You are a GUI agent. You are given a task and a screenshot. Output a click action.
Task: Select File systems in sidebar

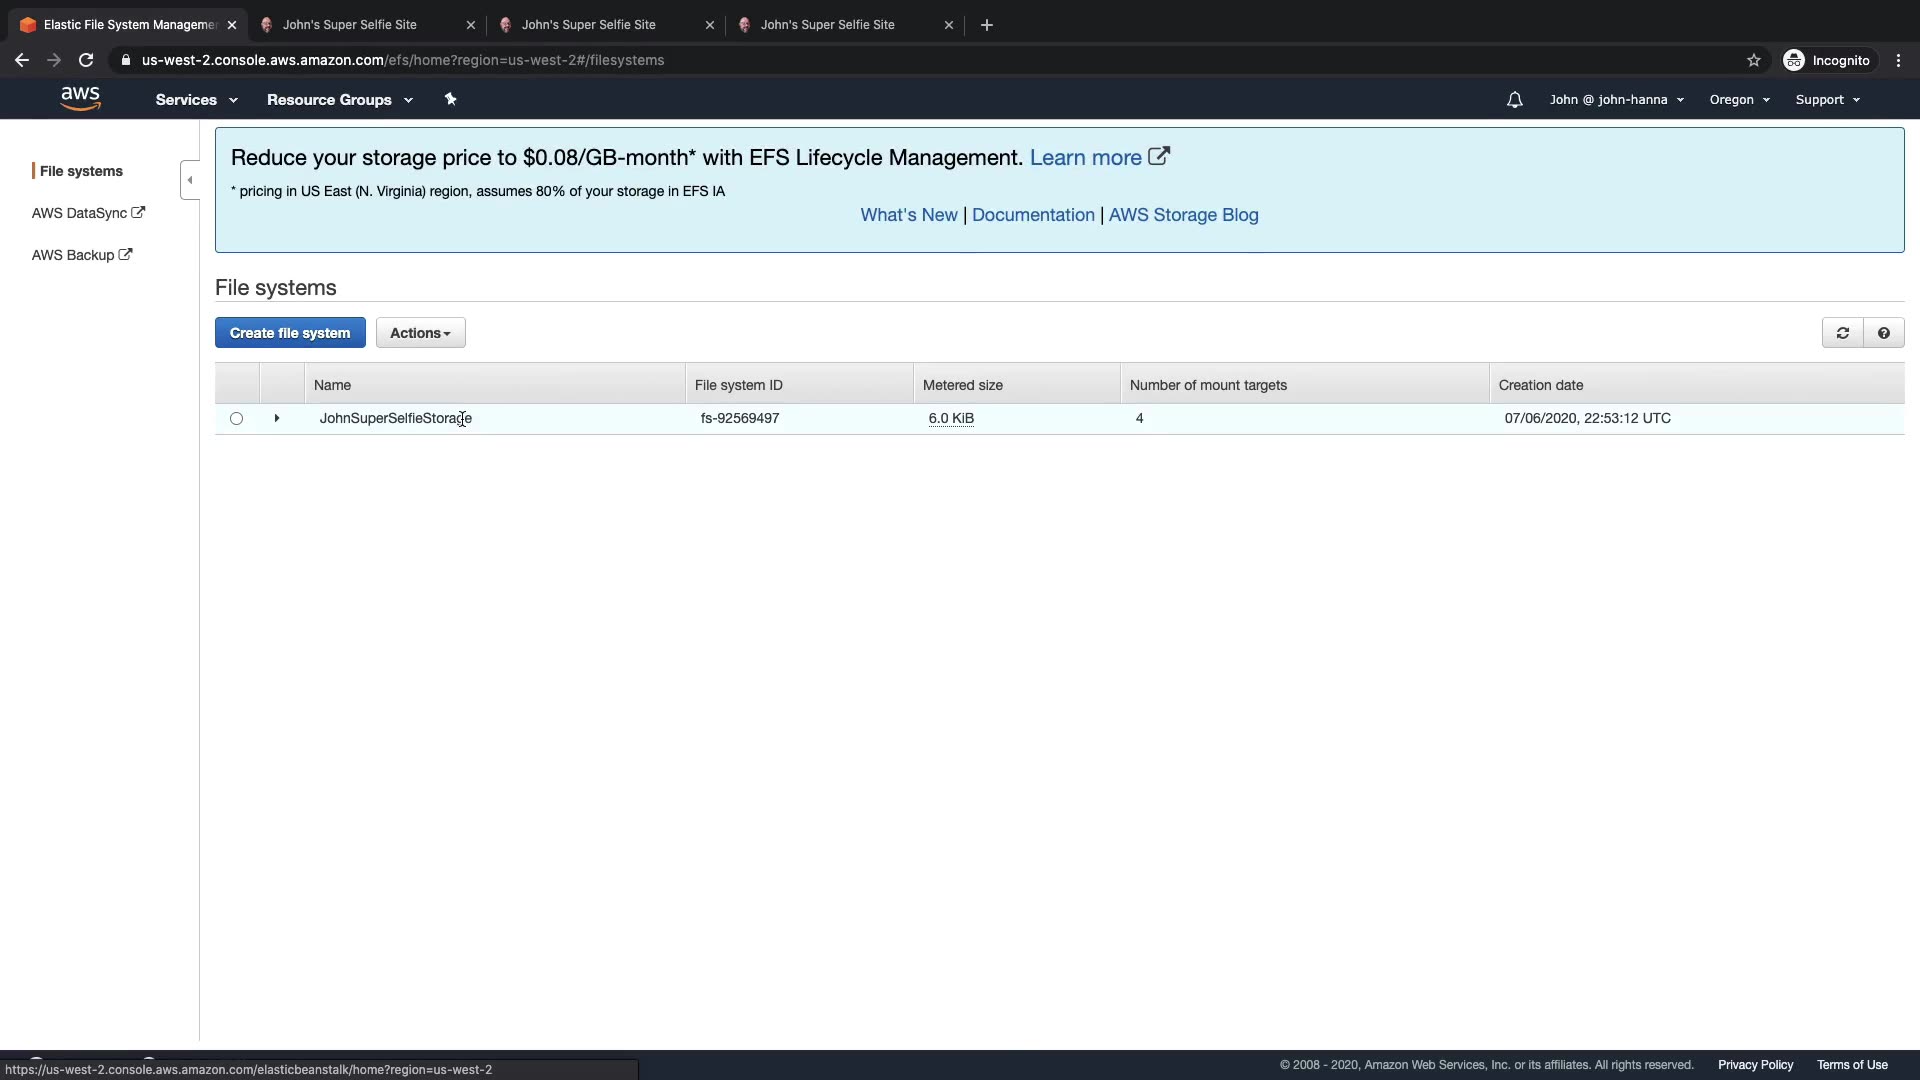tap(81, 171)
